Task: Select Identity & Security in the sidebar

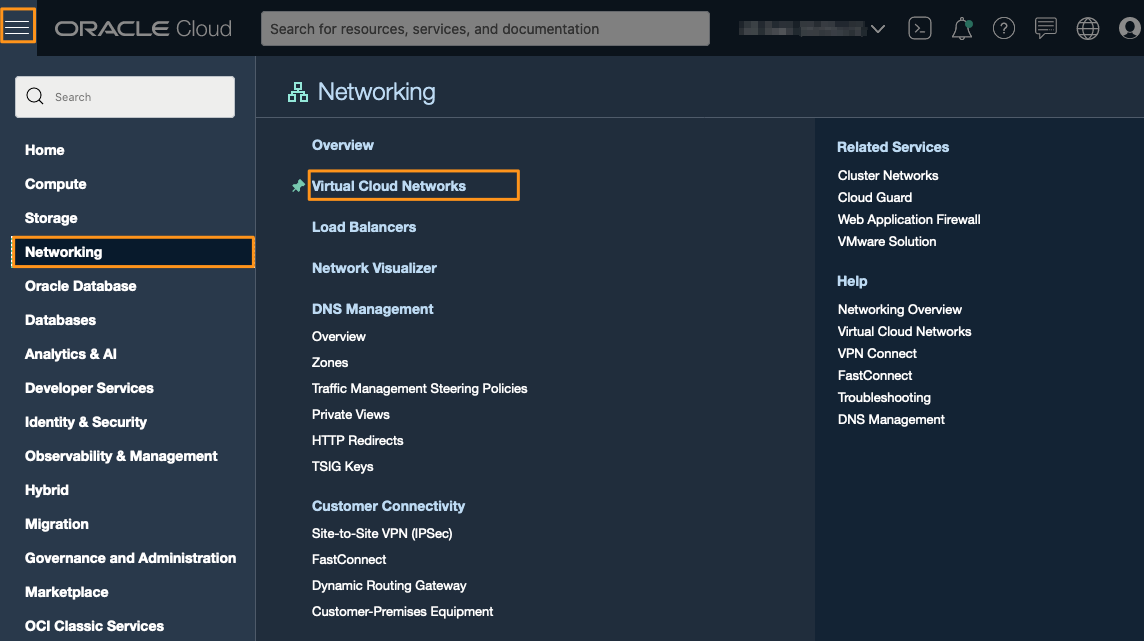Action: 86,422
